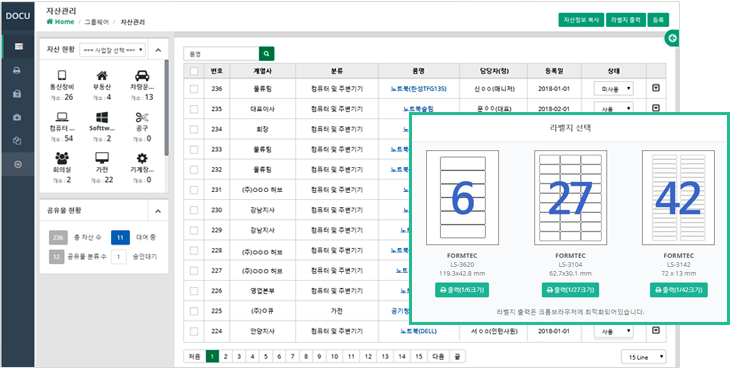Open the 미사용 status dropdown for row 236

tap(614, 88)
